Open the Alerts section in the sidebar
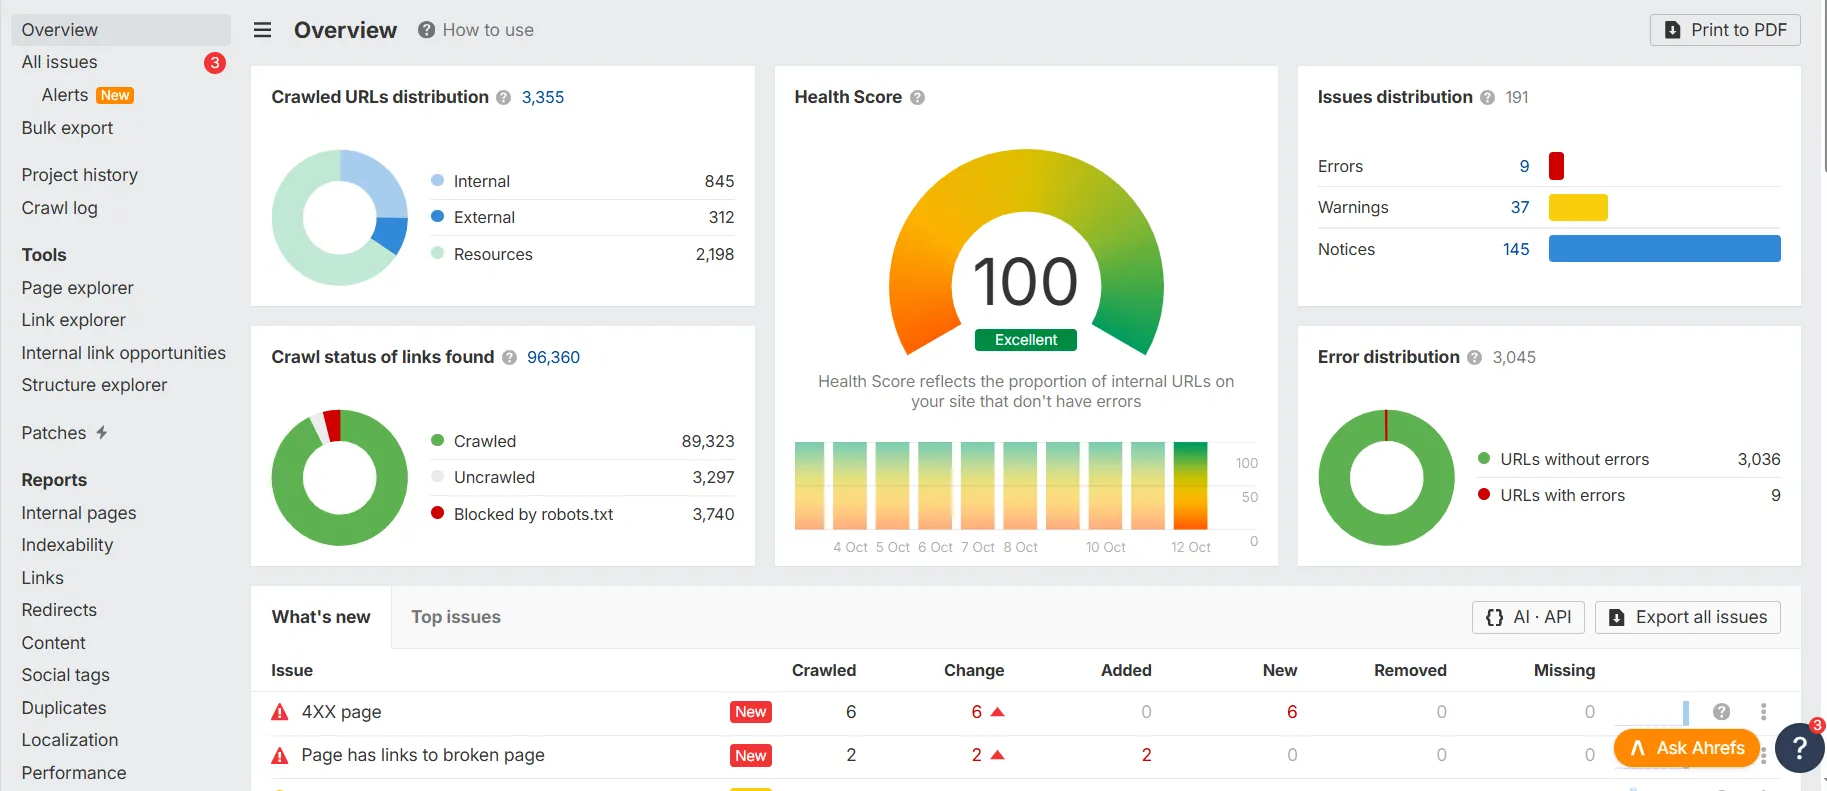 [x=65, y=95]
